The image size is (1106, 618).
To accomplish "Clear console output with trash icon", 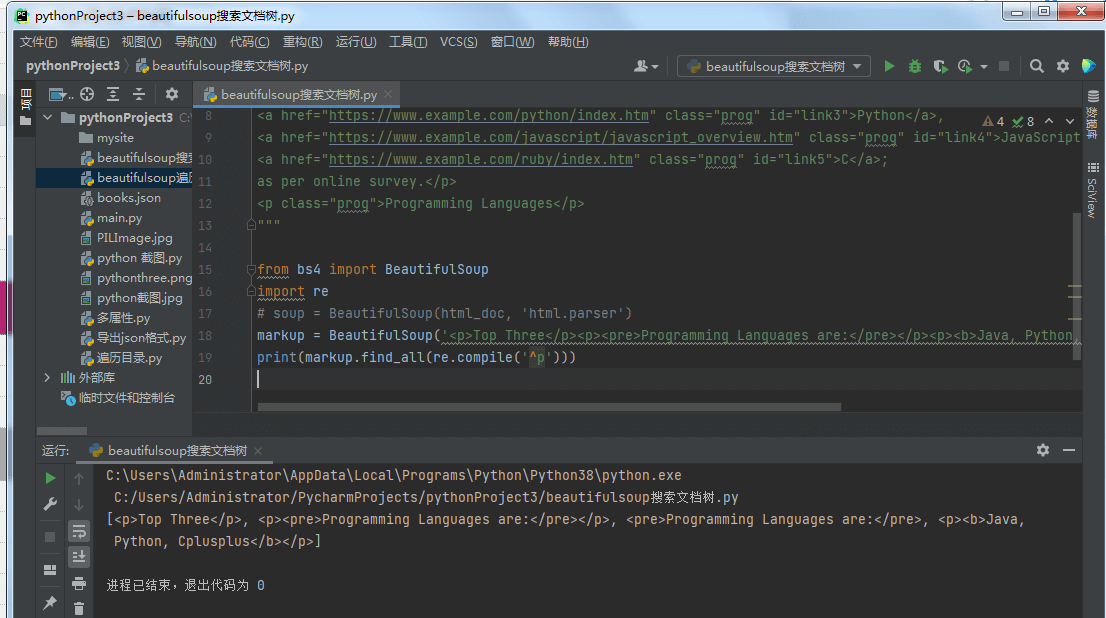I will click(x=79, y=608).
